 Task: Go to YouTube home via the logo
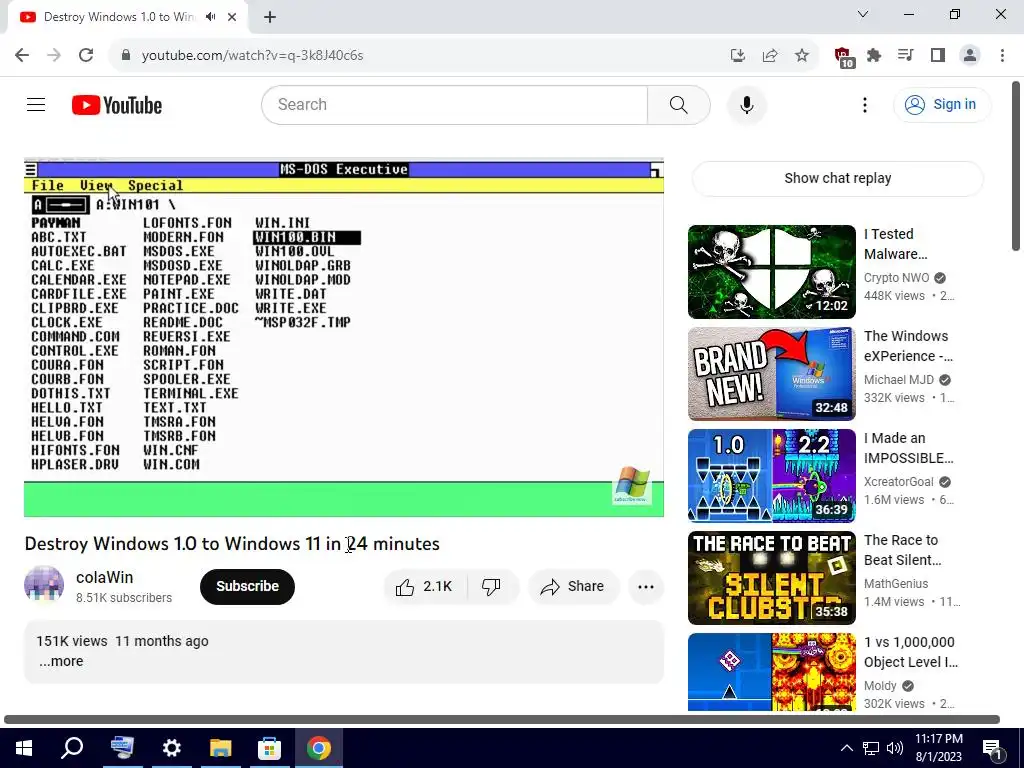(117, 104)
